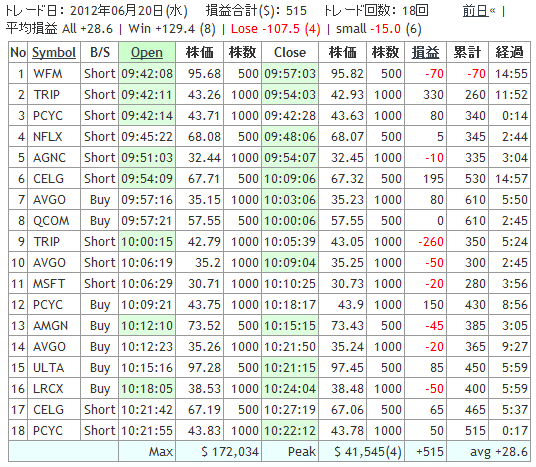The image size is (536, 467).
Task: Sort table by Open time header
Action: tap(147, 53)
